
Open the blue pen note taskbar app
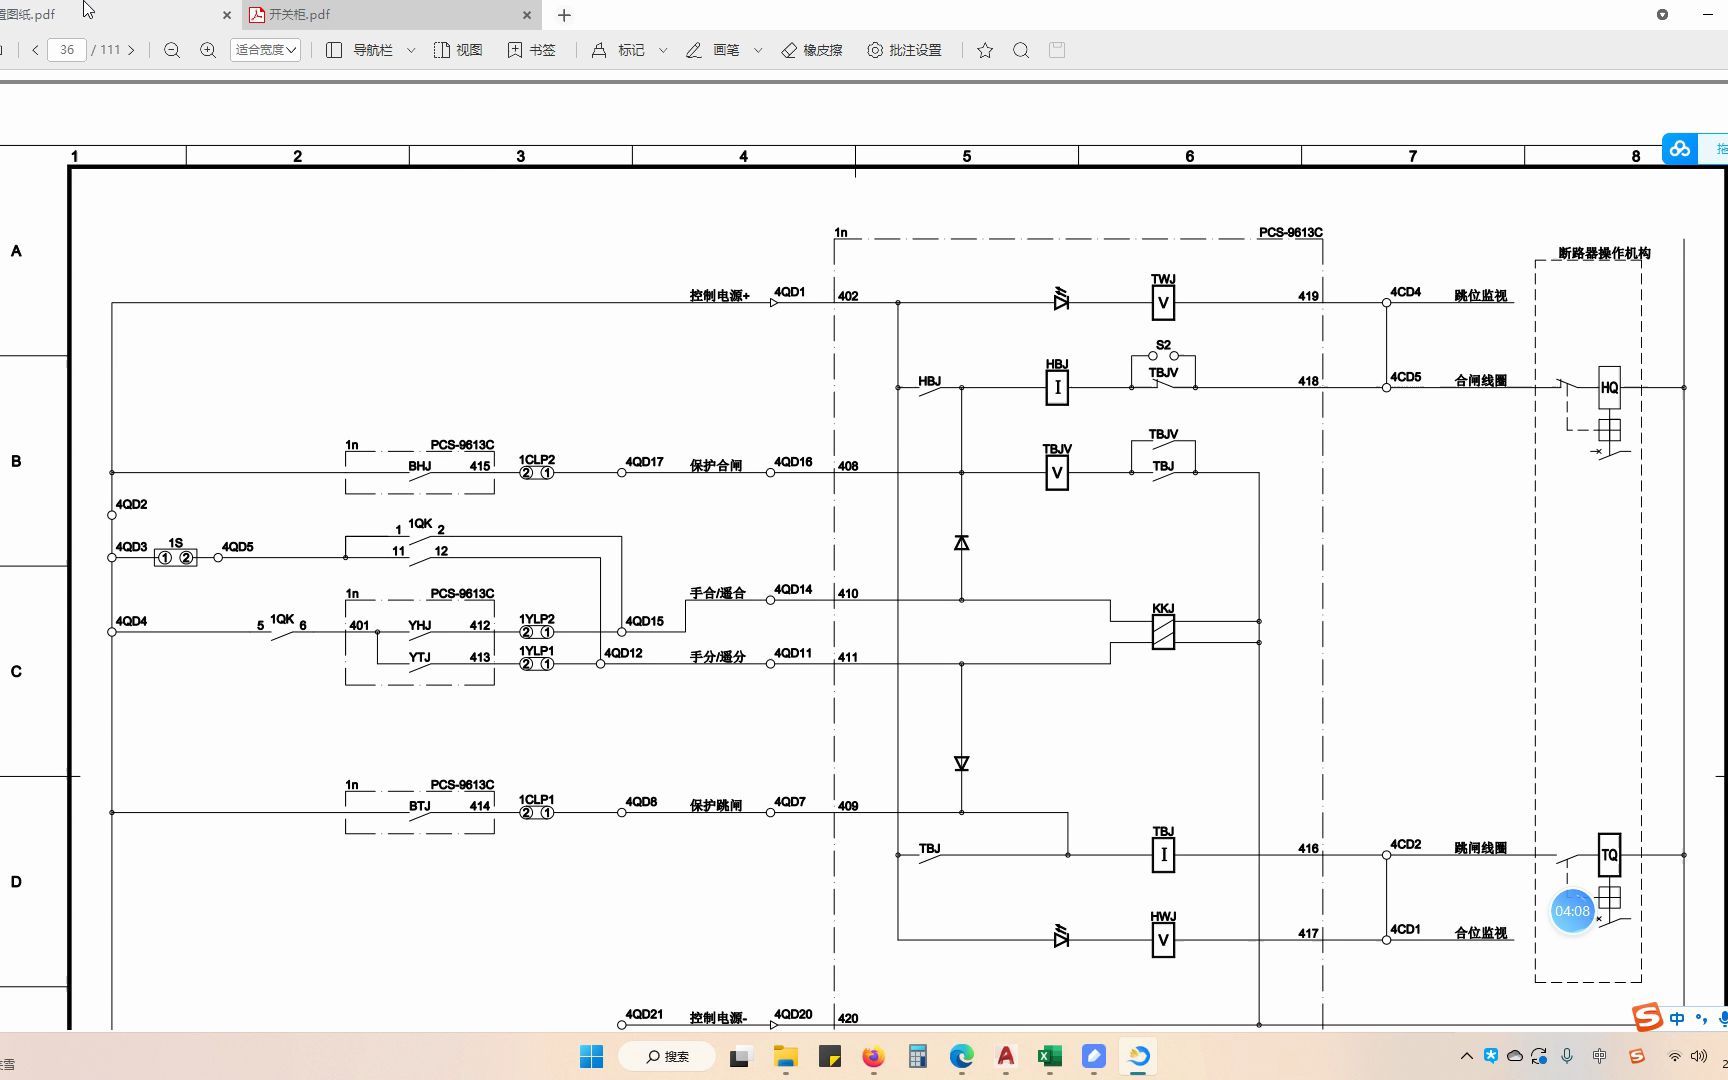[1094, 1056]
